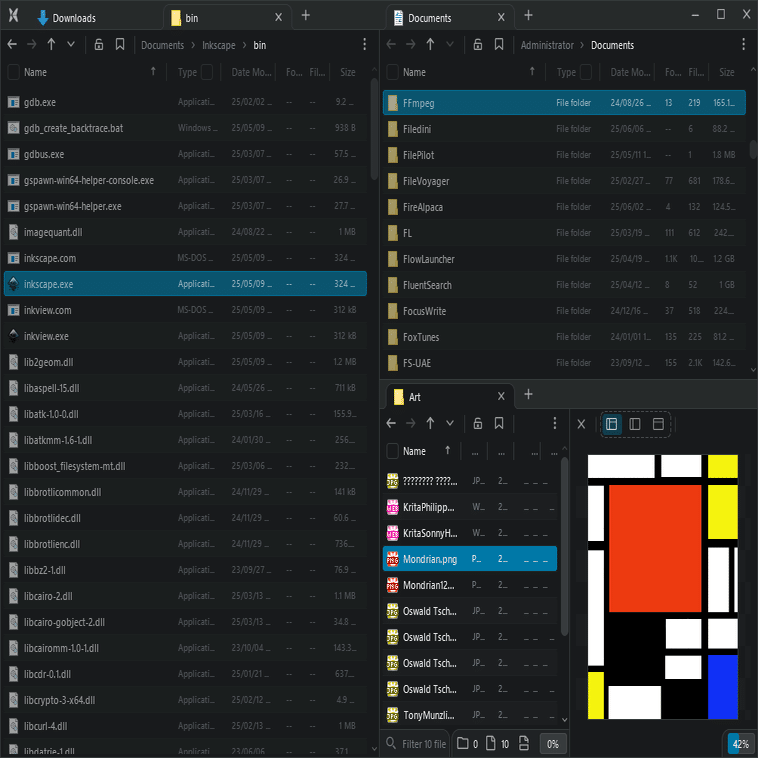
Task: Switch to the Downloads tab
Action: (x=67, y=18)
